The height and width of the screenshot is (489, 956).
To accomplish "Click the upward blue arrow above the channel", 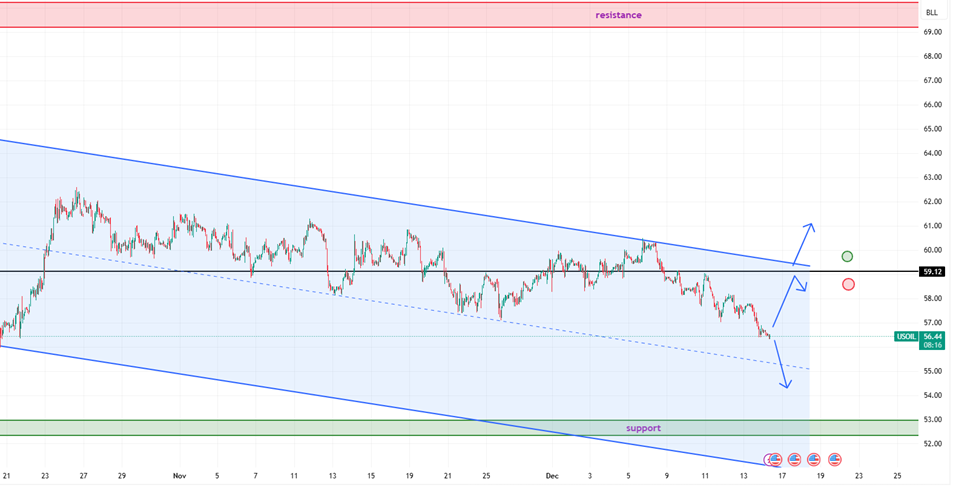I will pyautogui.click(x=803, y=243).
